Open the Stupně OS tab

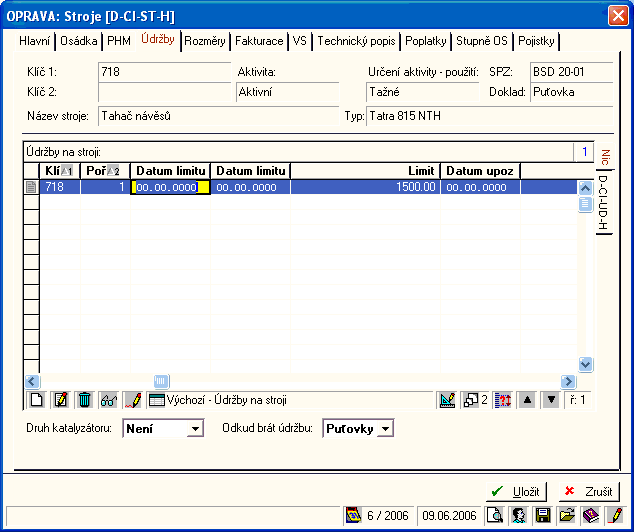tap(482, 41)
